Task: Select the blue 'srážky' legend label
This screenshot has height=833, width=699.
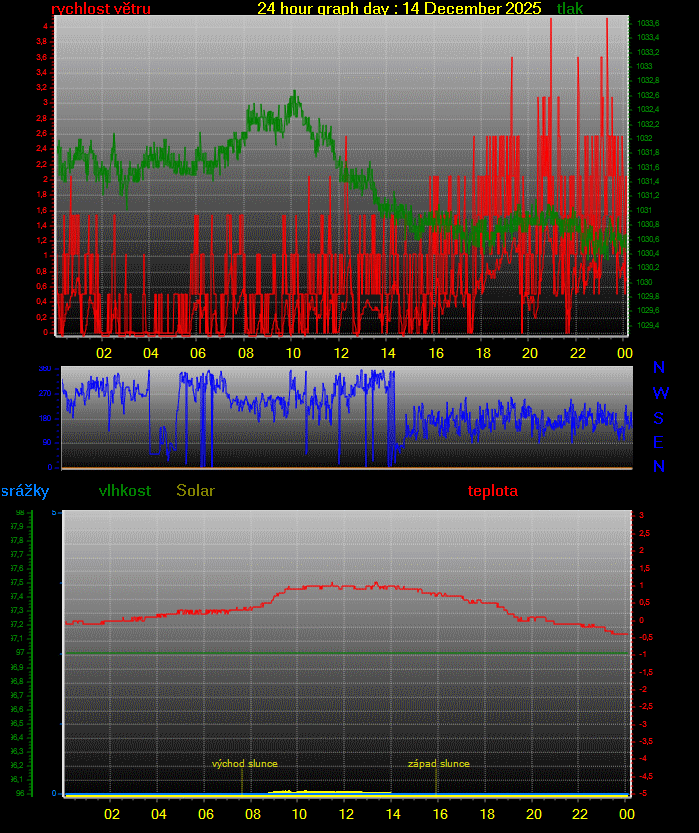Action: (x=25, y=491)
